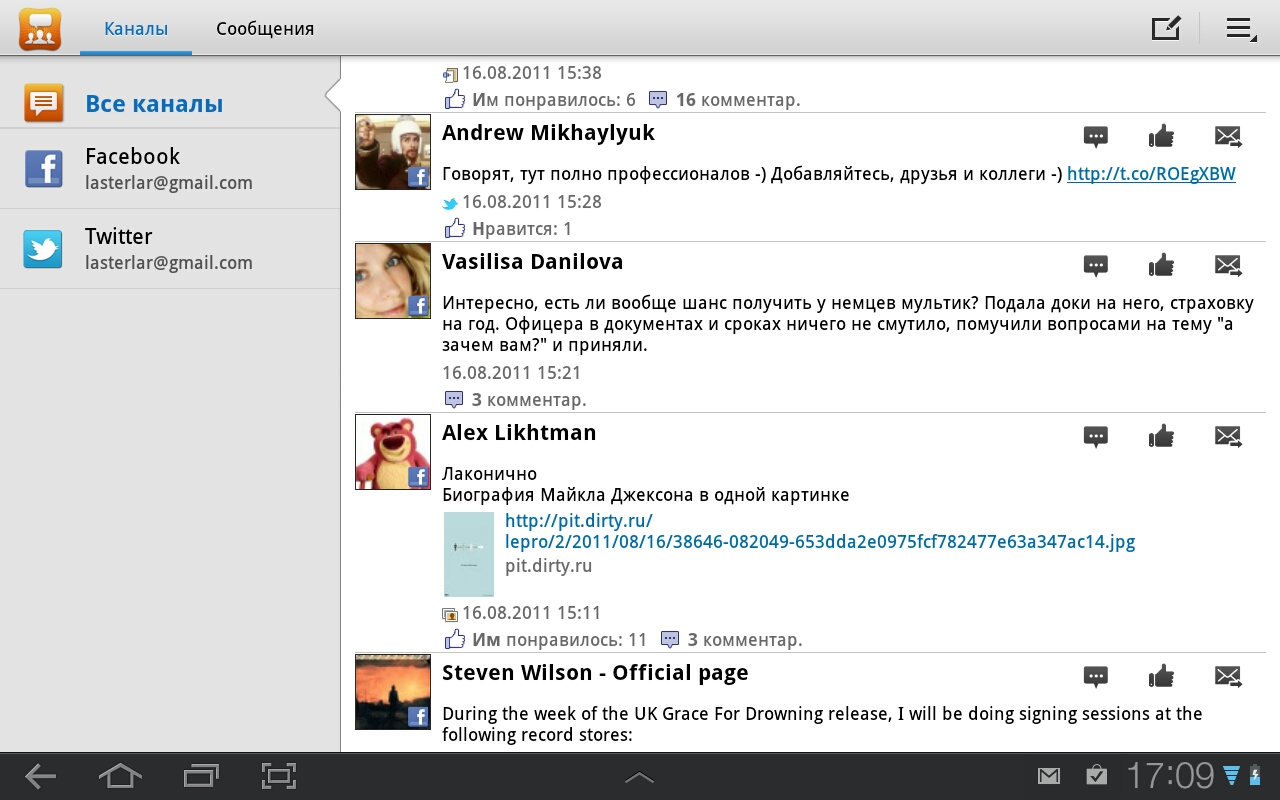Open the Michael Jackson biography image thumbnail
The height and width of the screenshot is (800, 1280).
(x=469, y=554)
